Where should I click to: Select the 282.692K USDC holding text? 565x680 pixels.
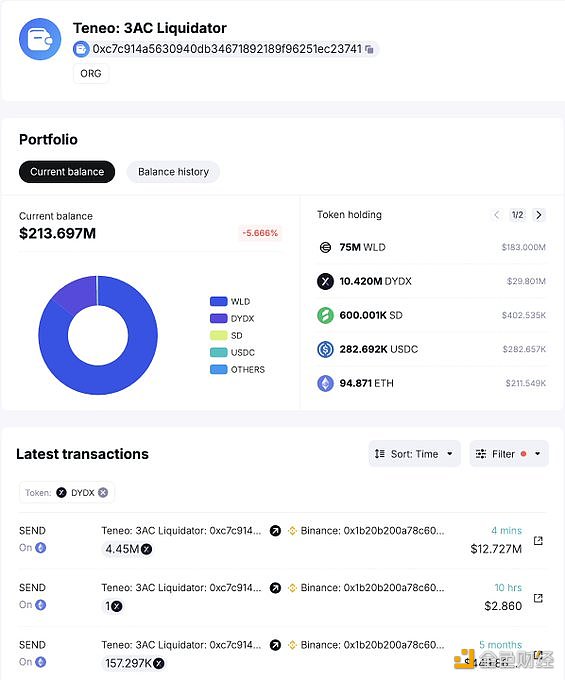pos(379,349)
